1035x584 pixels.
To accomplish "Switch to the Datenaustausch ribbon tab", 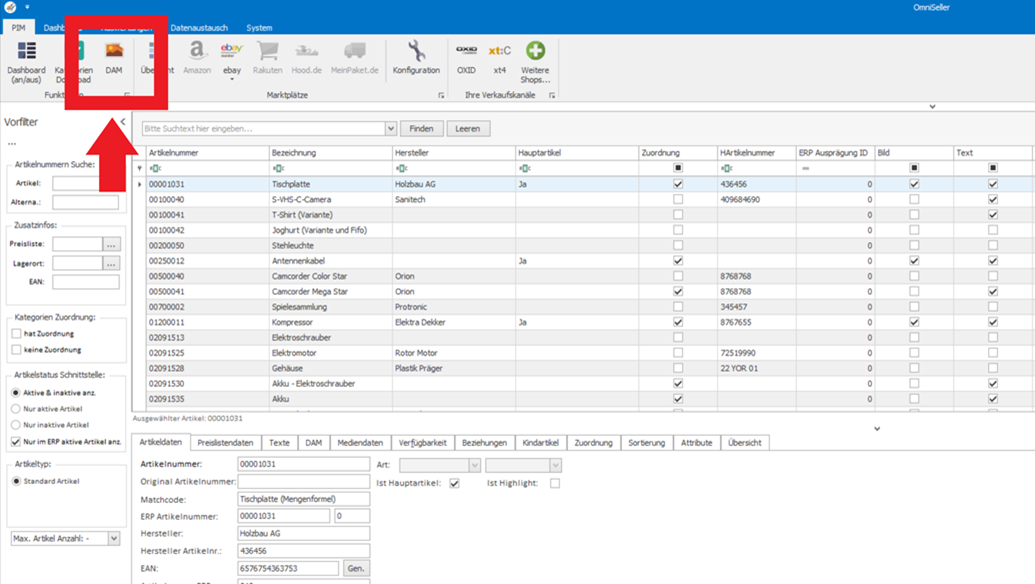I will tap(199, 28).
